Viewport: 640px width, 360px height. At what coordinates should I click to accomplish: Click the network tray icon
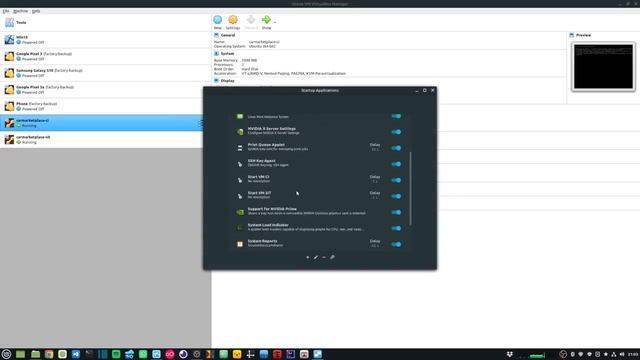pos(613,354)
